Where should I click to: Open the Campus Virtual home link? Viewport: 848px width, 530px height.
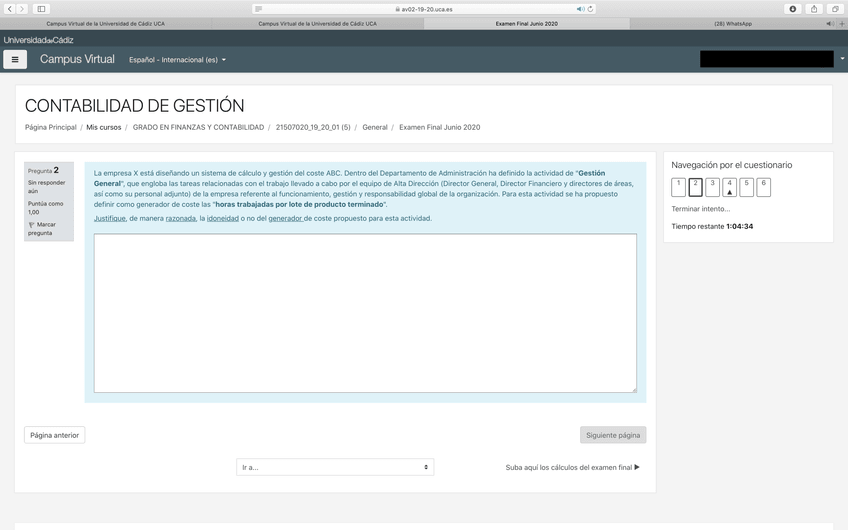coord(77,59)
